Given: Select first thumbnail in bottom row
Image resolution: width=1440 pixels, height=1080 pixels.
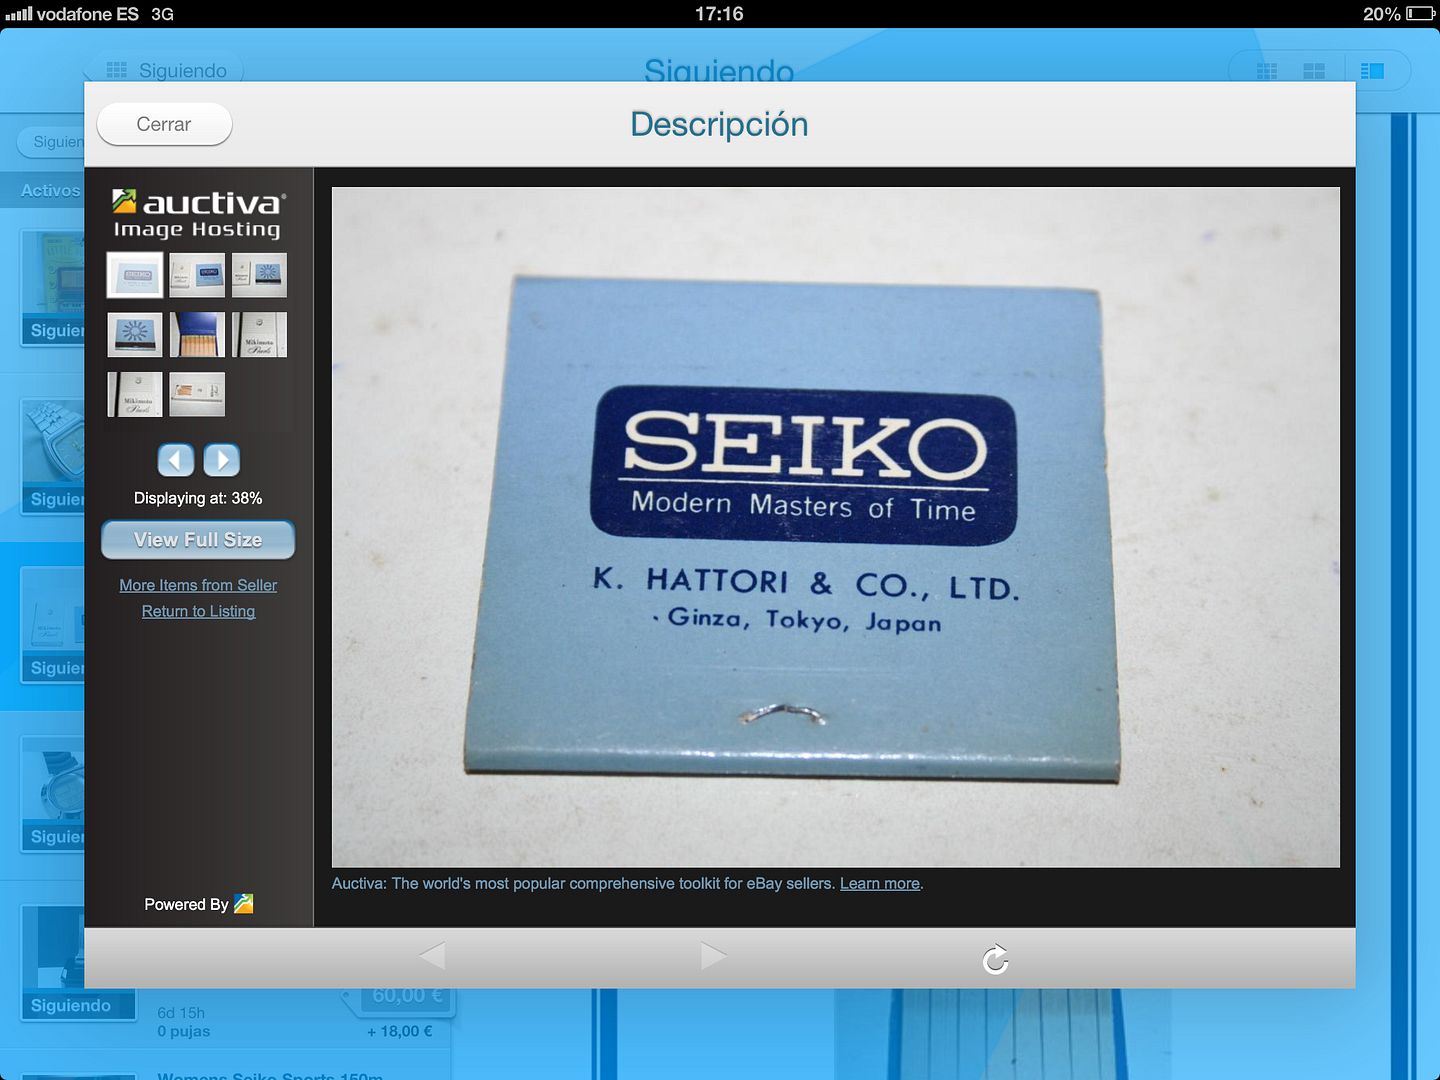Looking at the screenshot, I should [135, 394].
